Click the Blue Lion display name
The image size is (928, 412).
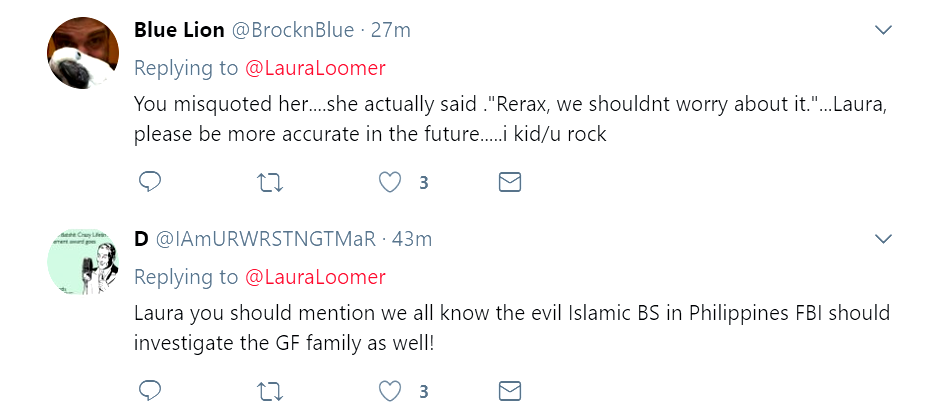point(180,30)
